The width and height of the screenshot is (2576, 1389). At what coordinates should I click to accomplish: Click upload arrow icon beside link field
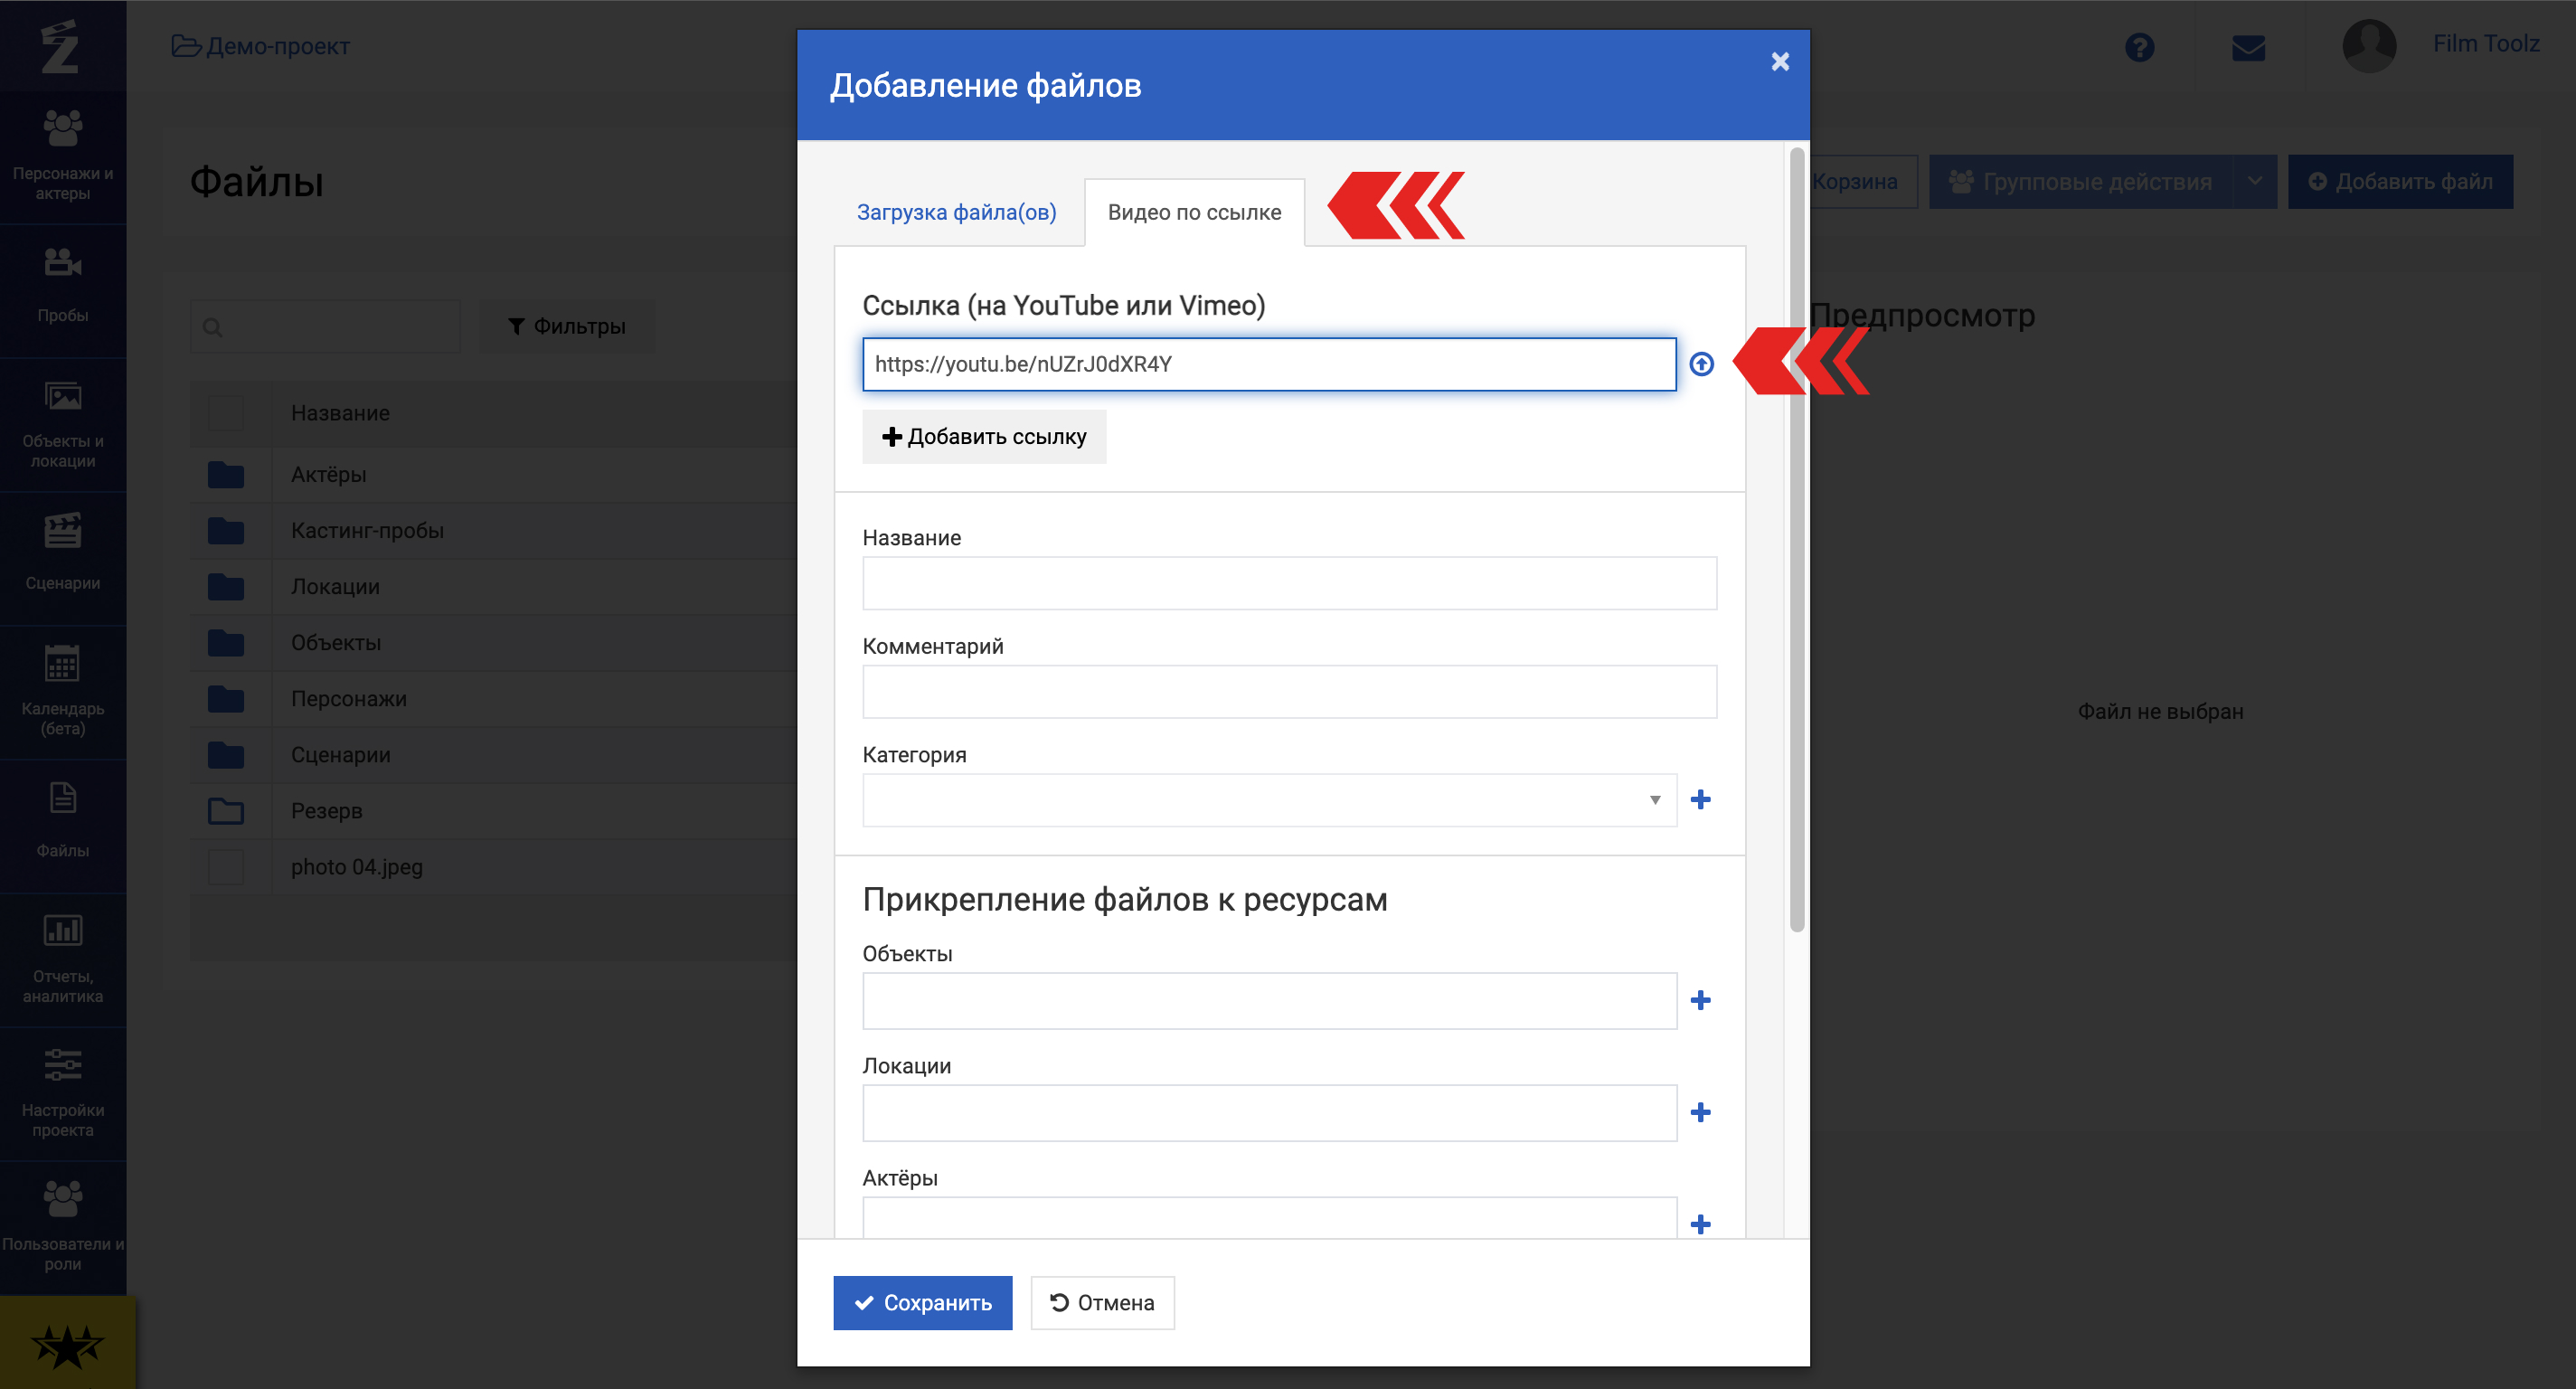tap(1701, 364)
